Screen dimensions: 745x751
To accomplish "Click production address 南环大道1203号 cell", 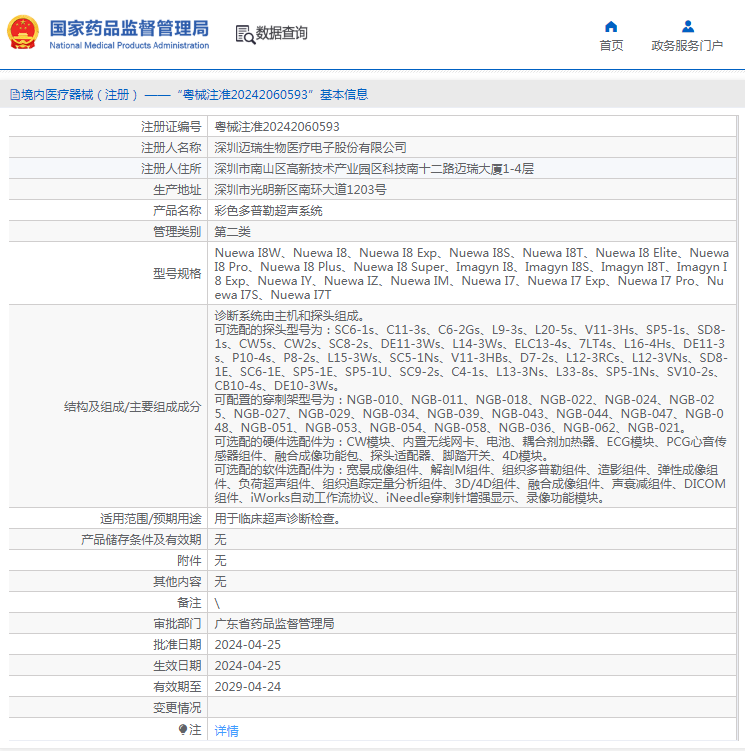I will pyautogui.click(x=300, y=190).
